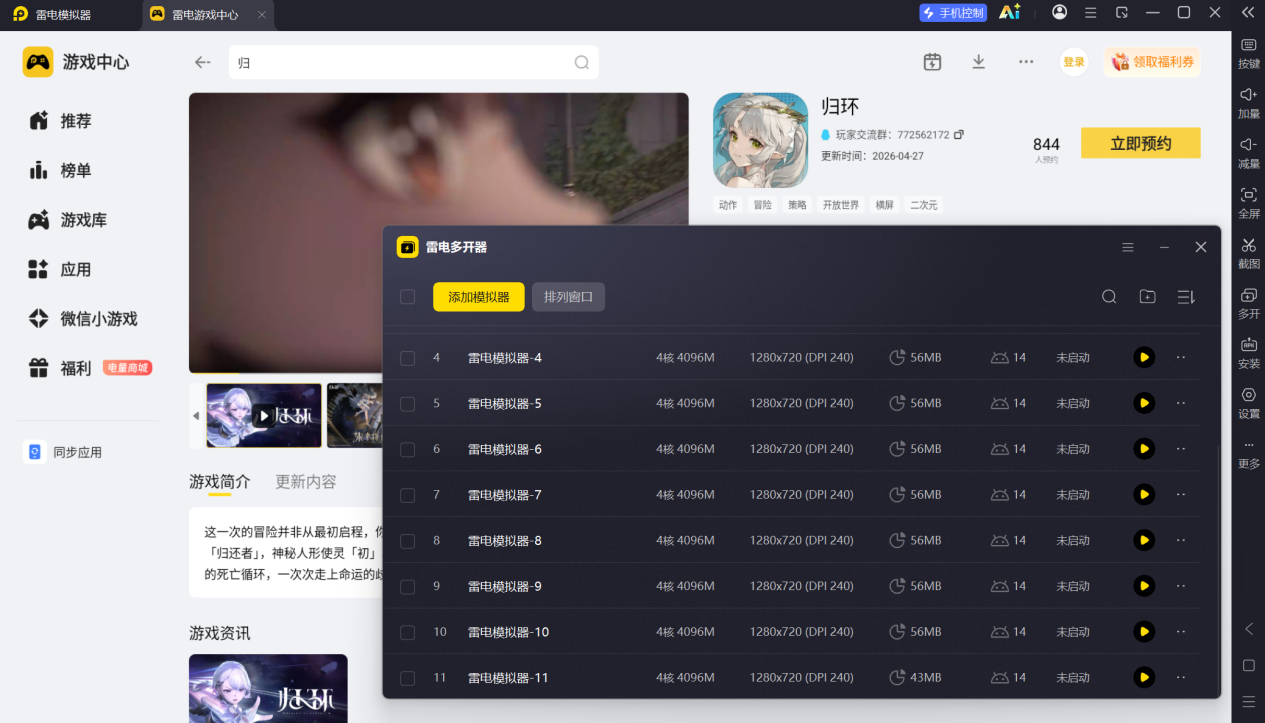Start emulator 雷电模拟器-4 with play button
Image resolution: width=1265 pixels, height=723 pixels.
1144,357
